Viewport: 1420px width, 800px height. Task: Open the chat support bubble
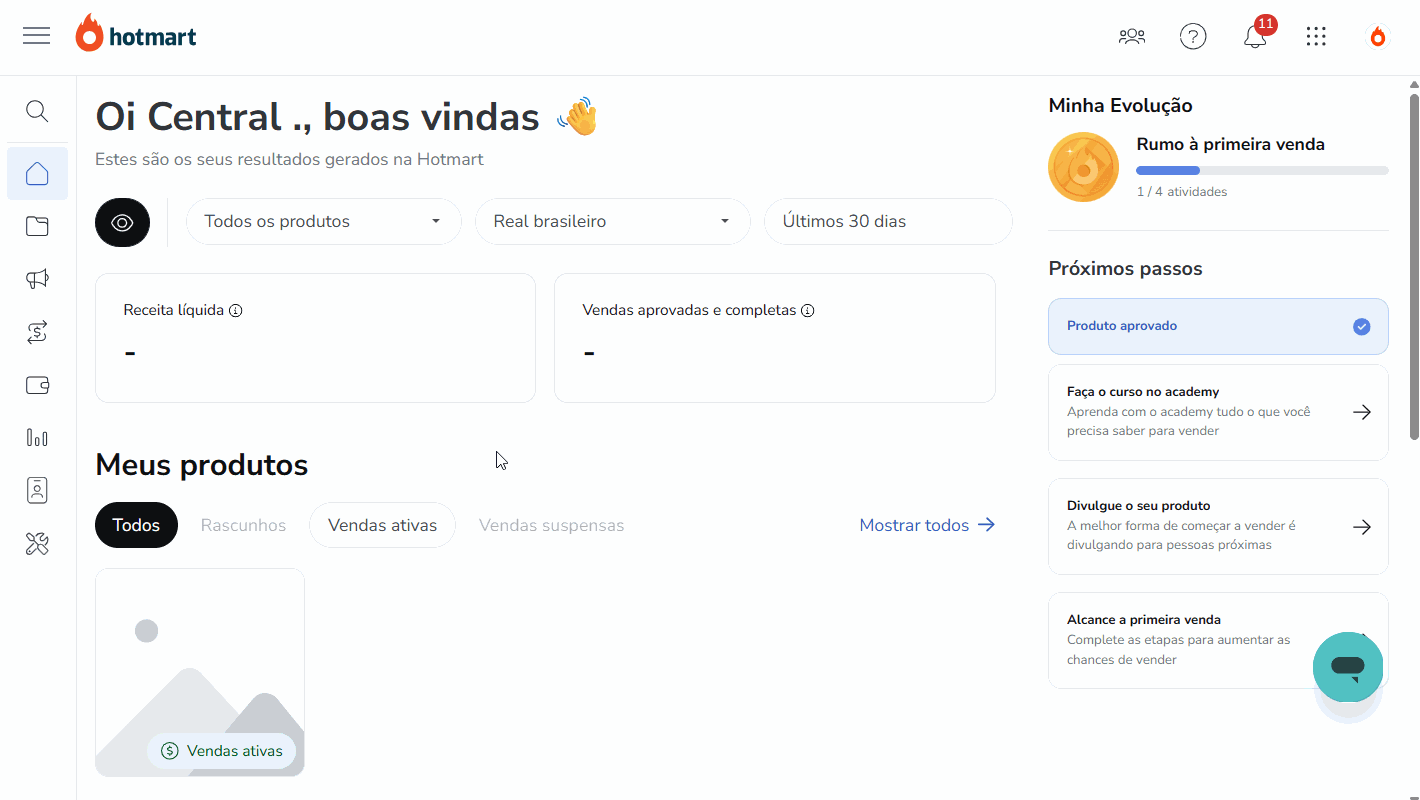pyautogui.click(x=1348, y=666)
